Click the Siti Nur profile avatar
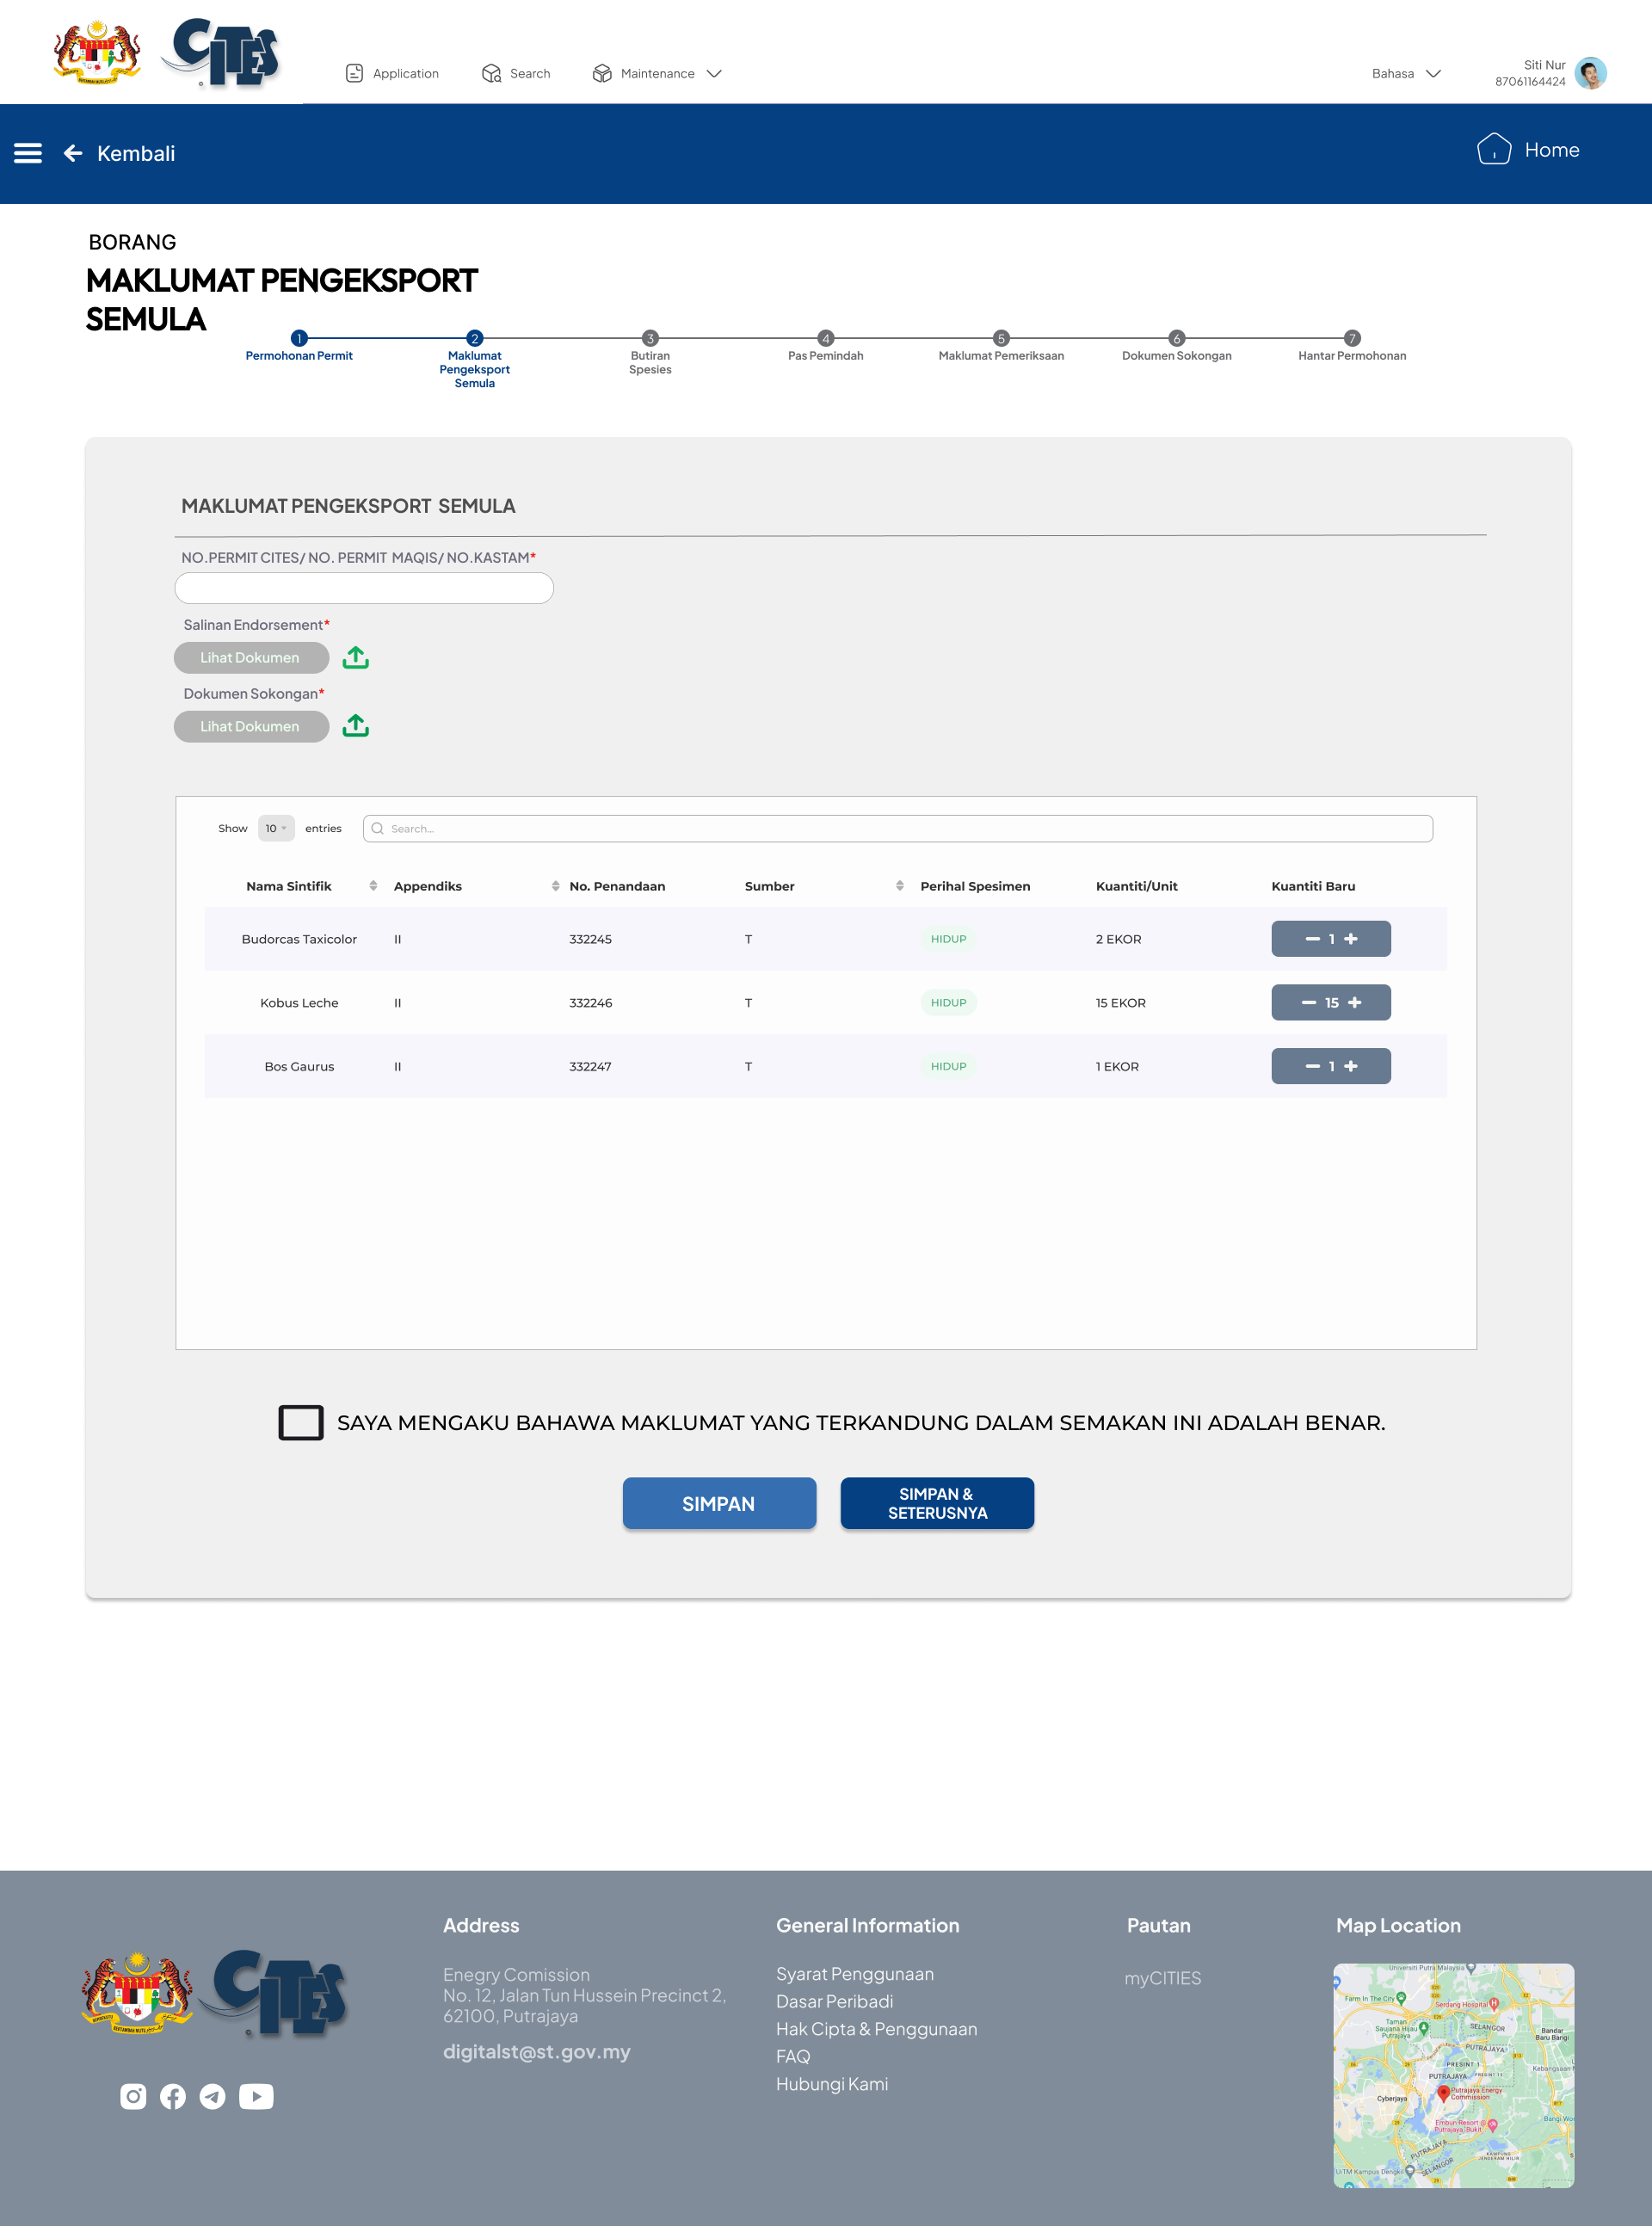This screenshot has width=1652, height=2226. coord(1590,73)
